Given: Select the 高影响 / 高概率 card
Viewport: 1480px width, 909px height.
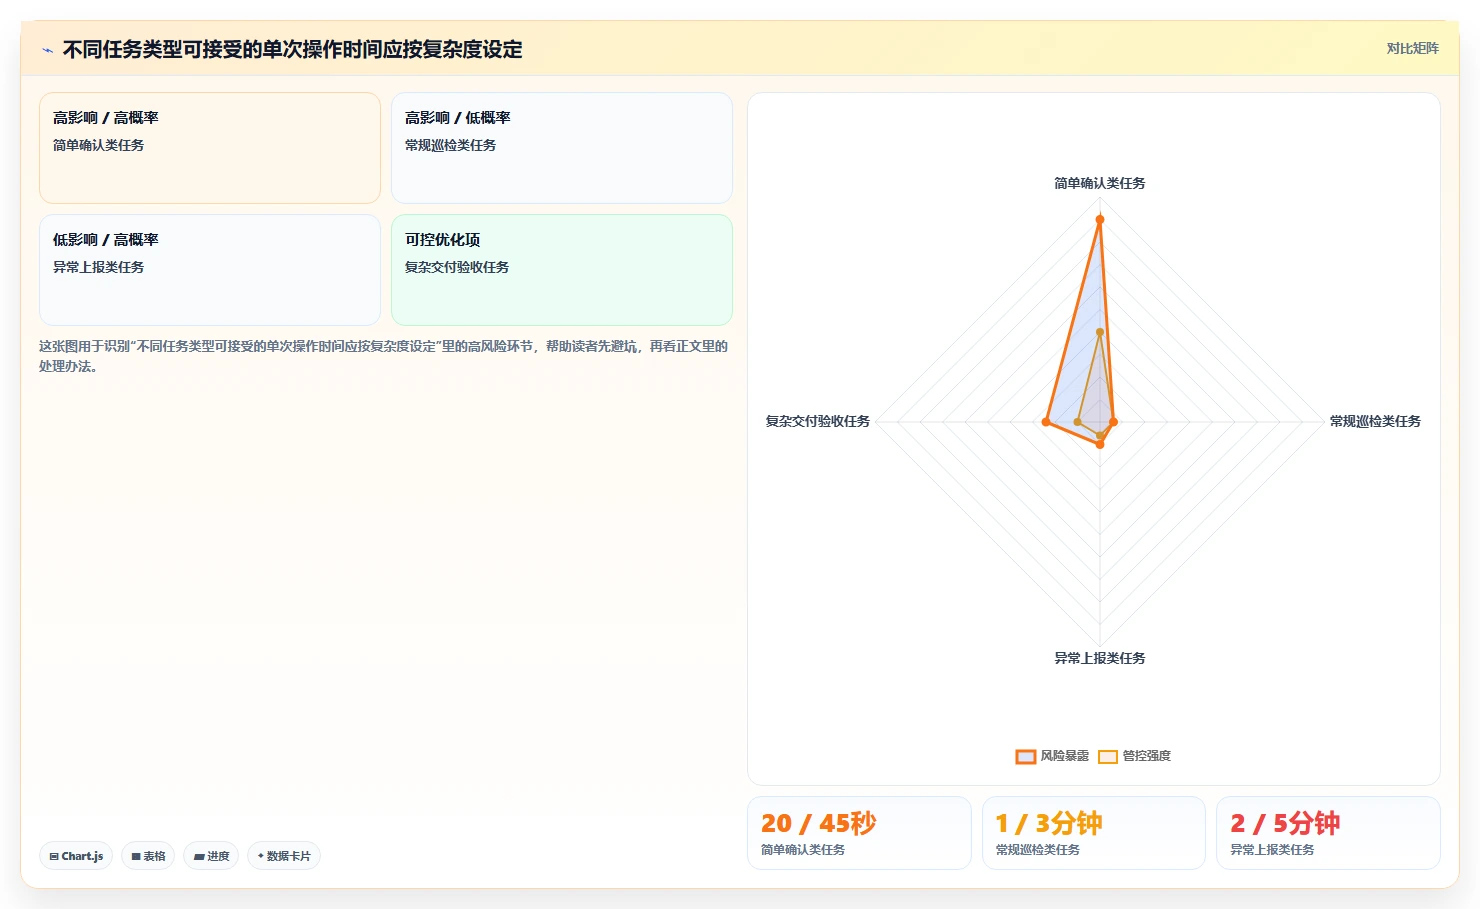Looking at the screenshot, I should 210,148.
